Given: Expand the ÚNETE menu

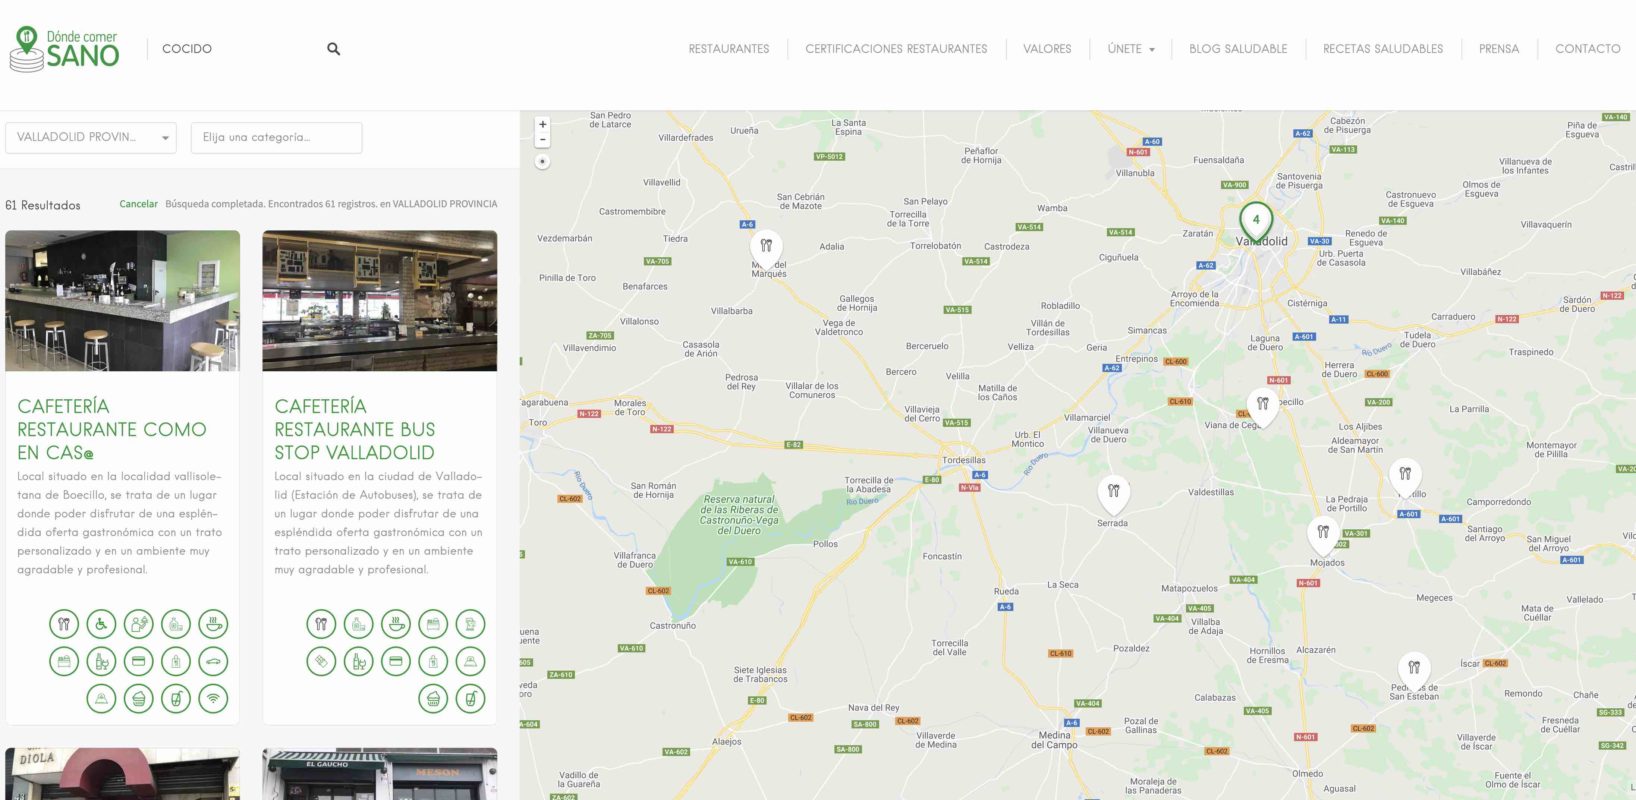Looking at the screenshot, I should [x=1130, y=49].
